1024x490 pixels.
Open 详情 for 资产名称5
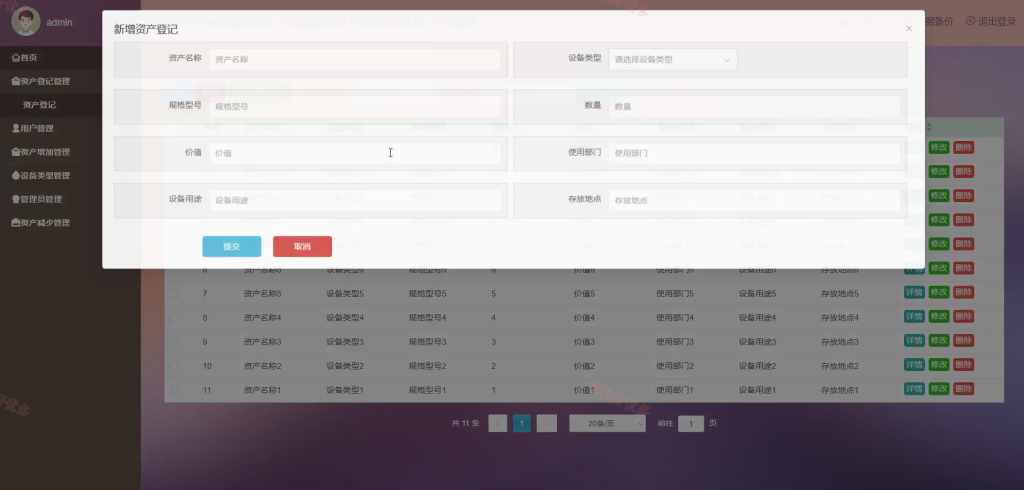tap(914, 293)
